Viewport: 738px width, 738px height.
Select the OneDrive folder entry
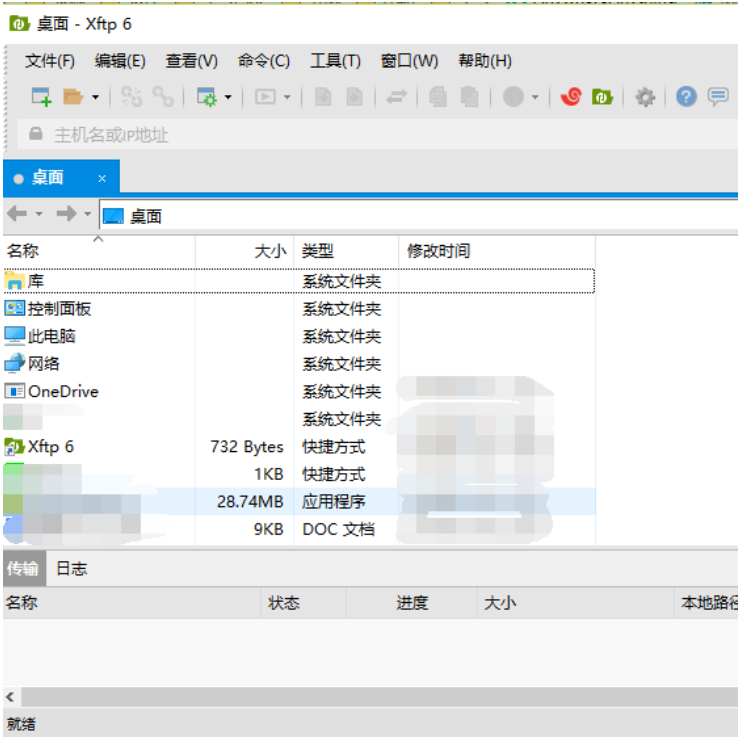coord(62,392)
